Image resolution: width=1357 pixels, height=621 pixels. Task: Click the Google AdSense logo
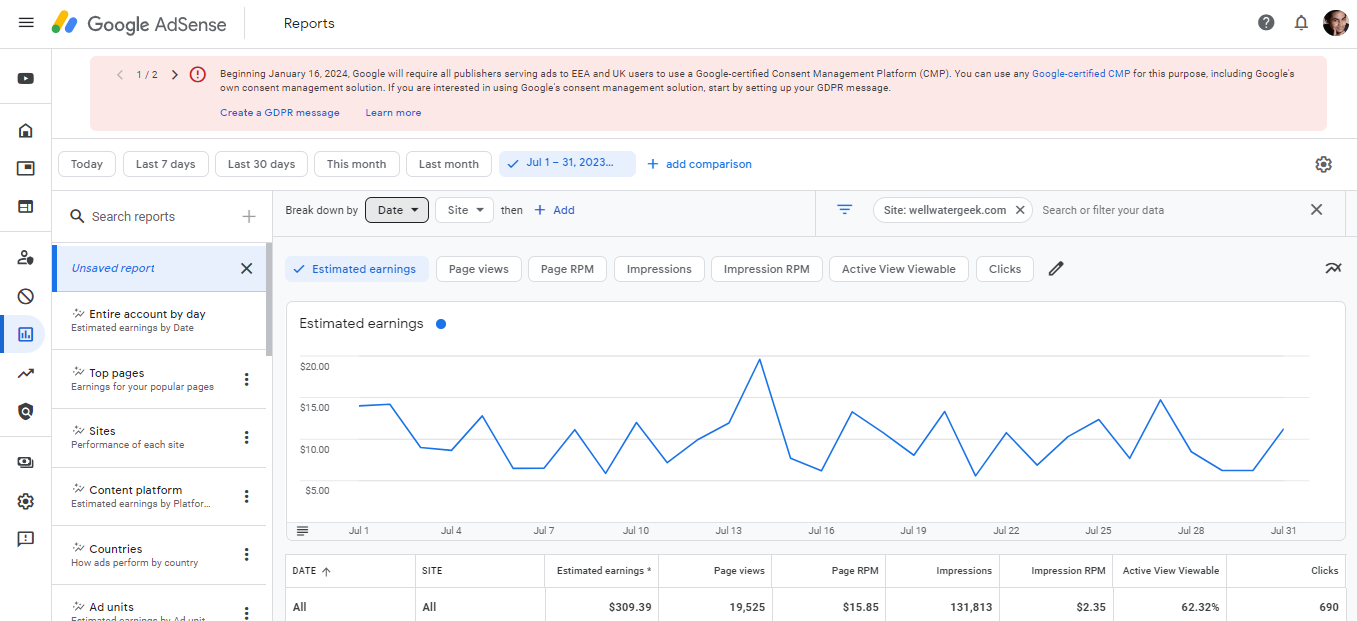[x=140, y=23]
